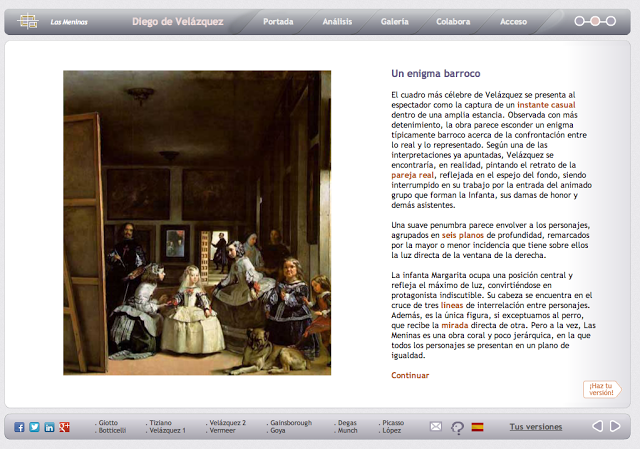Click the Continuar link
The width and height of the screenshot is (640, 449).
coord(410,376)
